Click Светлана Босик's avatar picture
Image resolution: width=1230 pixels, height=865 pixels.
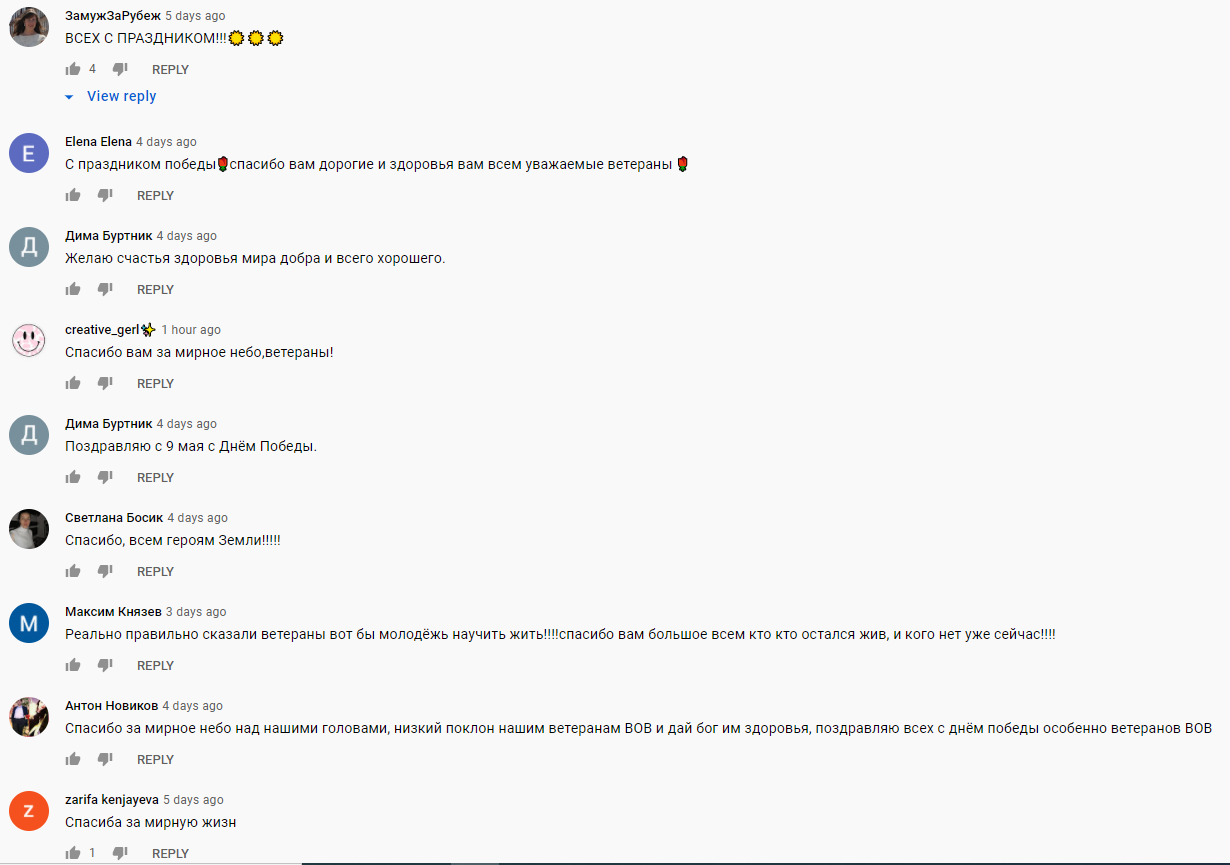(x=29, y=529)
